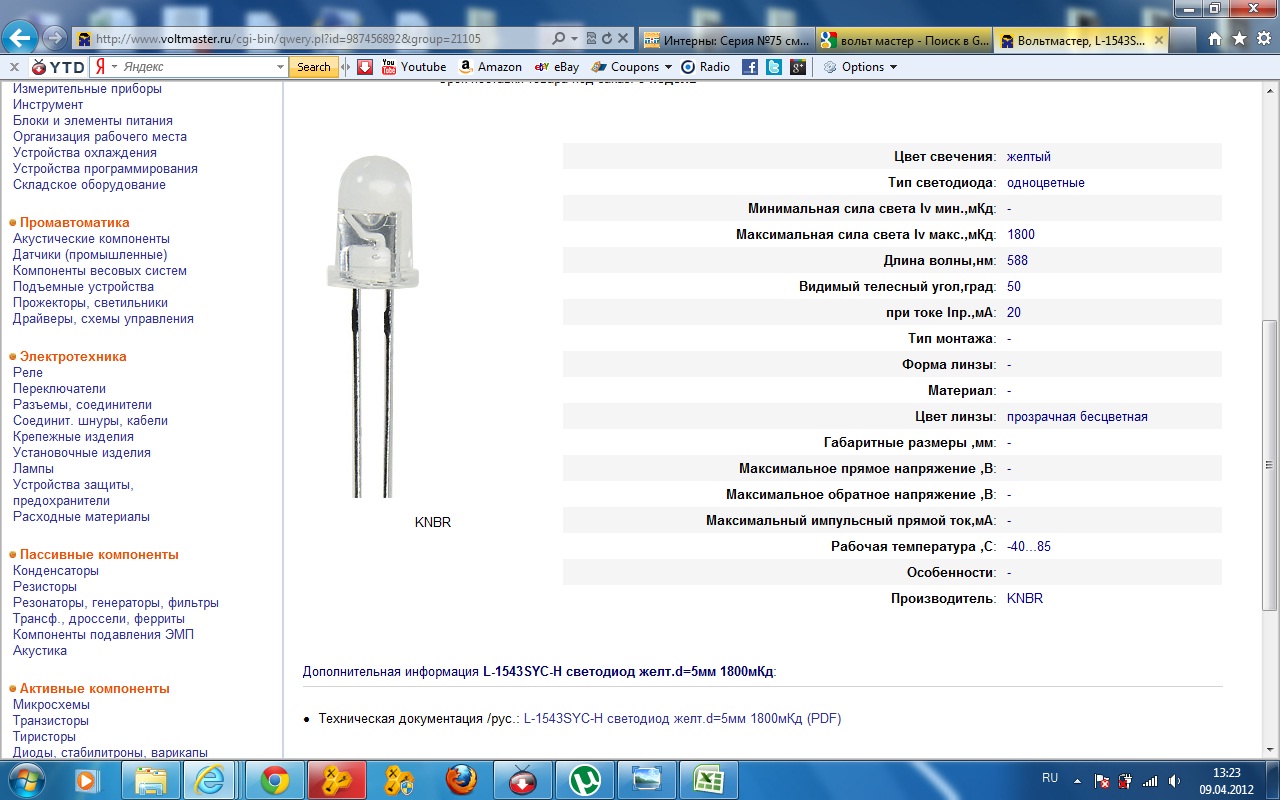Screen dimensions: 1280x800
Task: Open the L-1543SYC-H PDF documentation link
Action: coord(683,718)
